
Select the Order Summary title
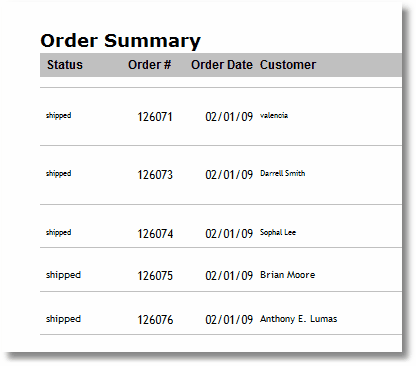[x=120, y=41]
